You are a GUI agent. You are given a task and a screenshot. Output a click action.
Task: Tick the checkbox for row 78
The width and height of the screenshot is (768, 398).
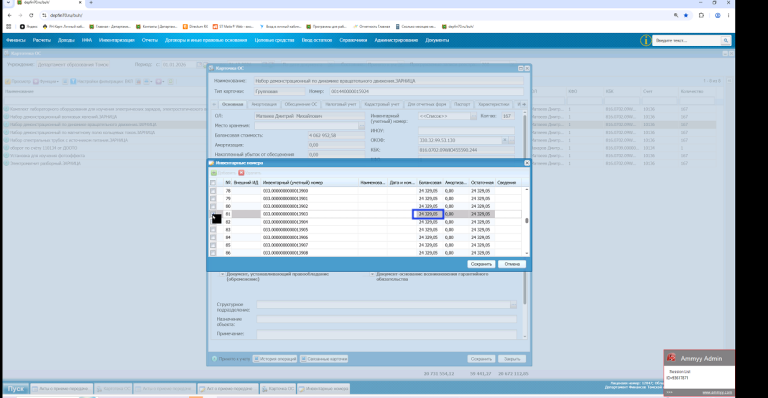[x=213, y=191]
